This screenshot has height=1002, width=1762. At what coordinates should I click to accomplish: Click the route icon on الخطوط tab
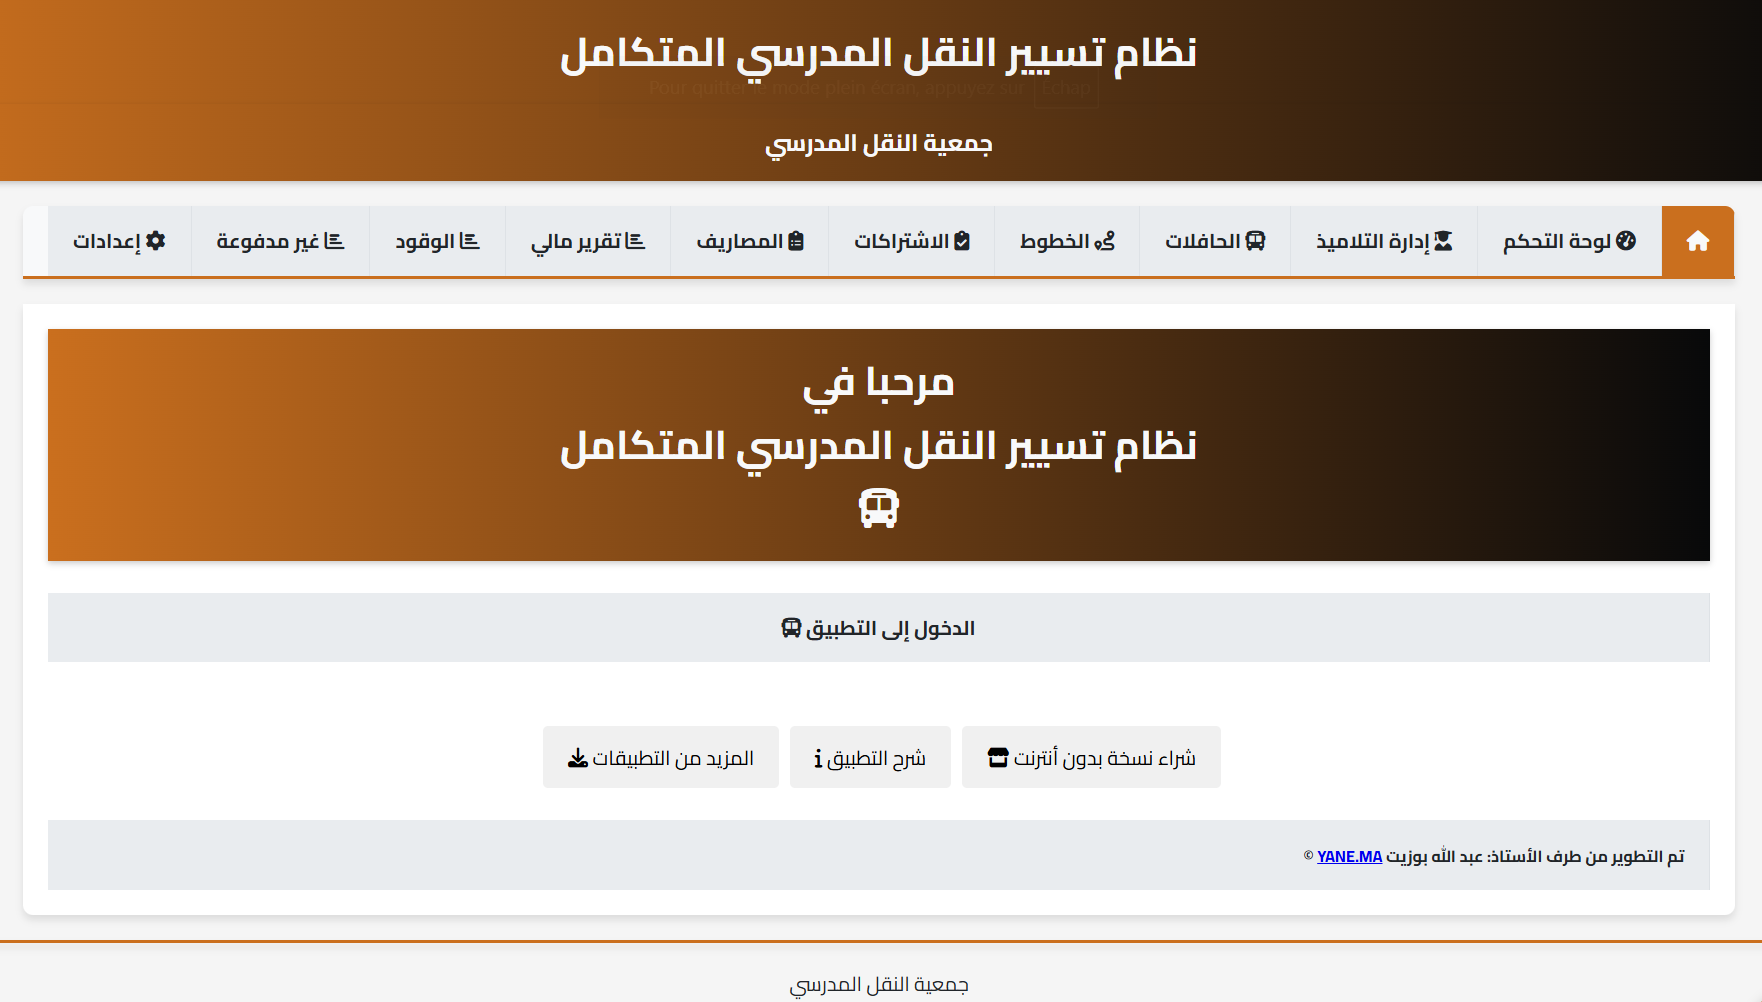(1106, 240)
